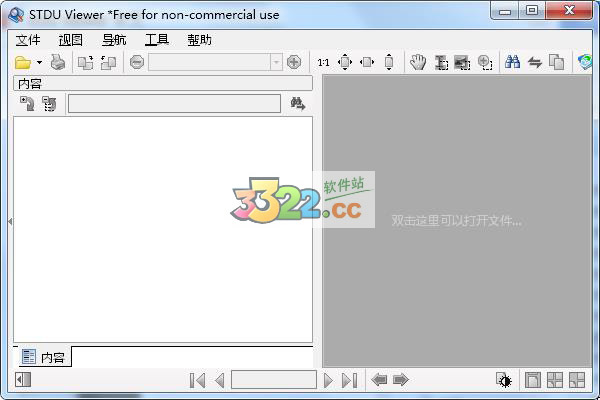Open the 文件 menu
The height and width of the screenshot is (400, 600).
(x=28, y=40)
